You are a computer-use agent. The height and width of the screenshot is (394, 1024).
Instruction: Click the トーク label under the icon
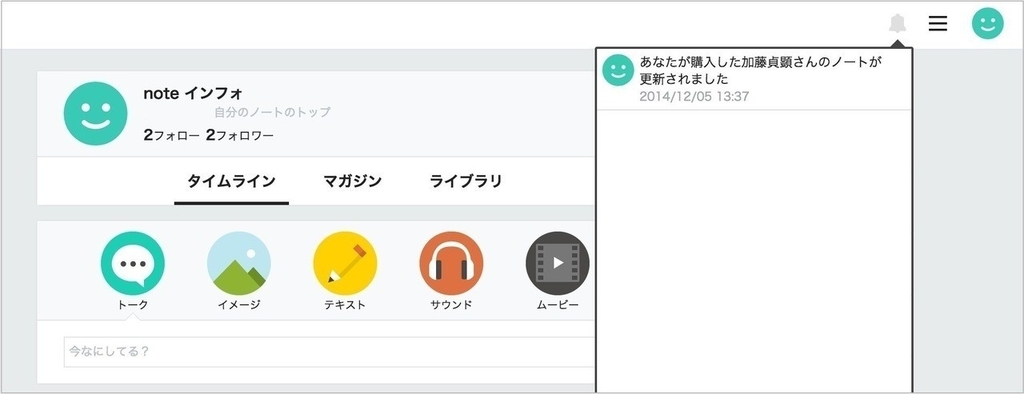pyautogui.click(x=133, y=304)
